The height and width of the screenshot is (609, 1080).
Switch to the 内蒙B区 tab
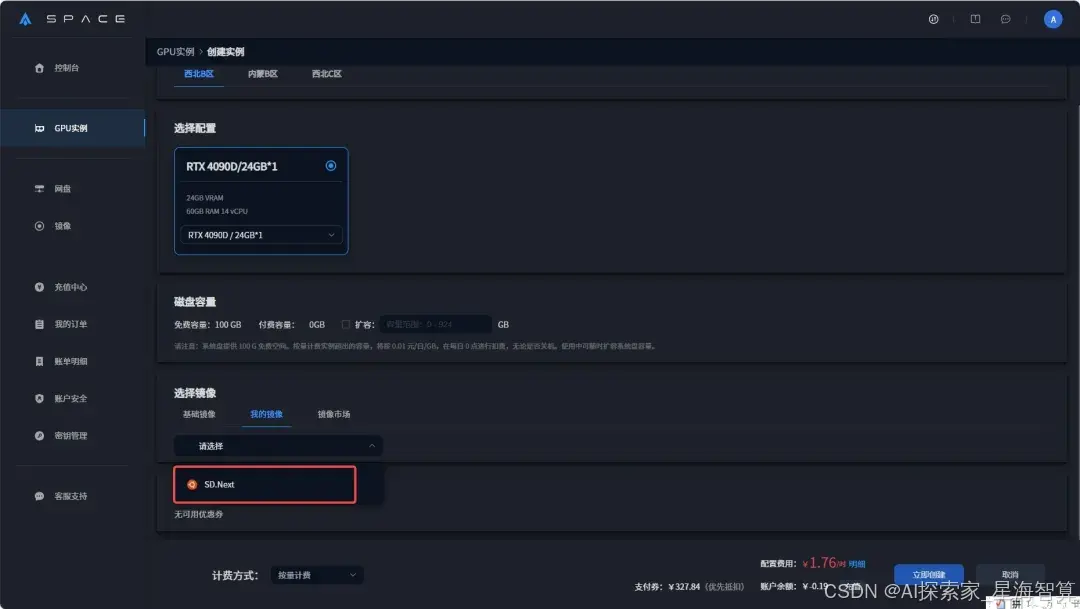click(262, 74)
